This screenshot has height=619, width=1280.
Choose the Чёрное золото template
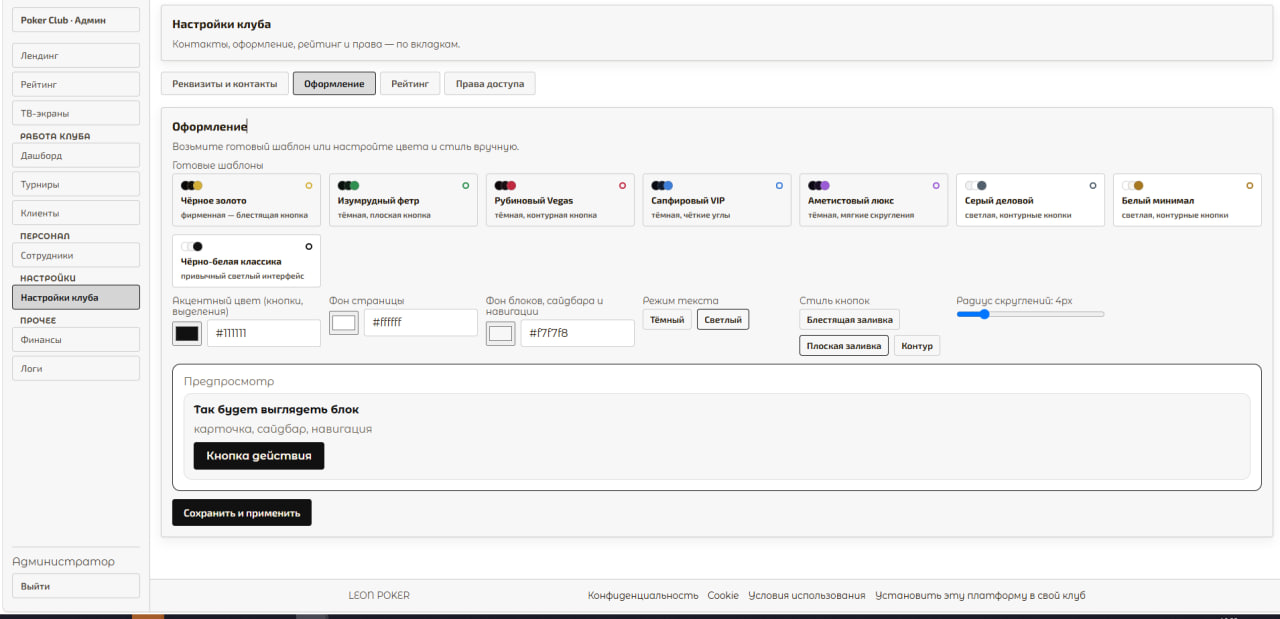pos(247,200)
